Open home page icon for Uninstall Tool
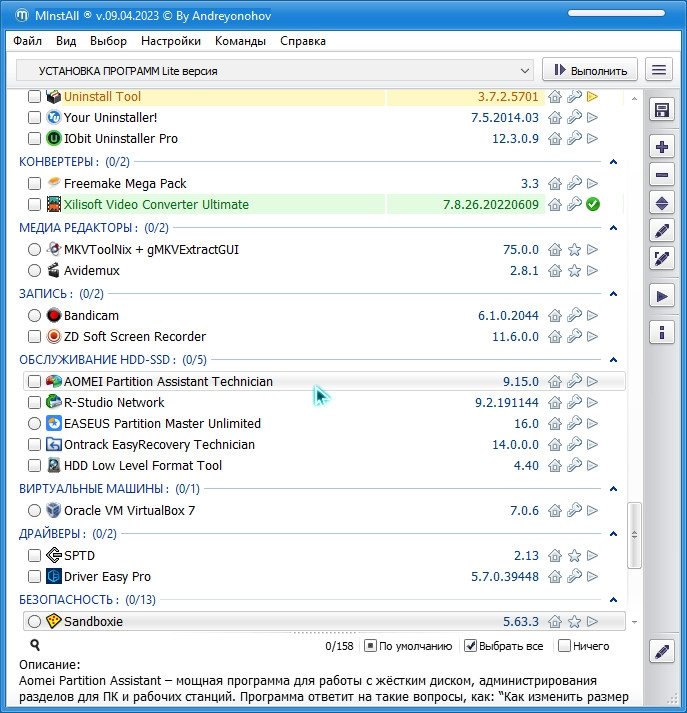The image size is (687, 713). pos(555,96)
